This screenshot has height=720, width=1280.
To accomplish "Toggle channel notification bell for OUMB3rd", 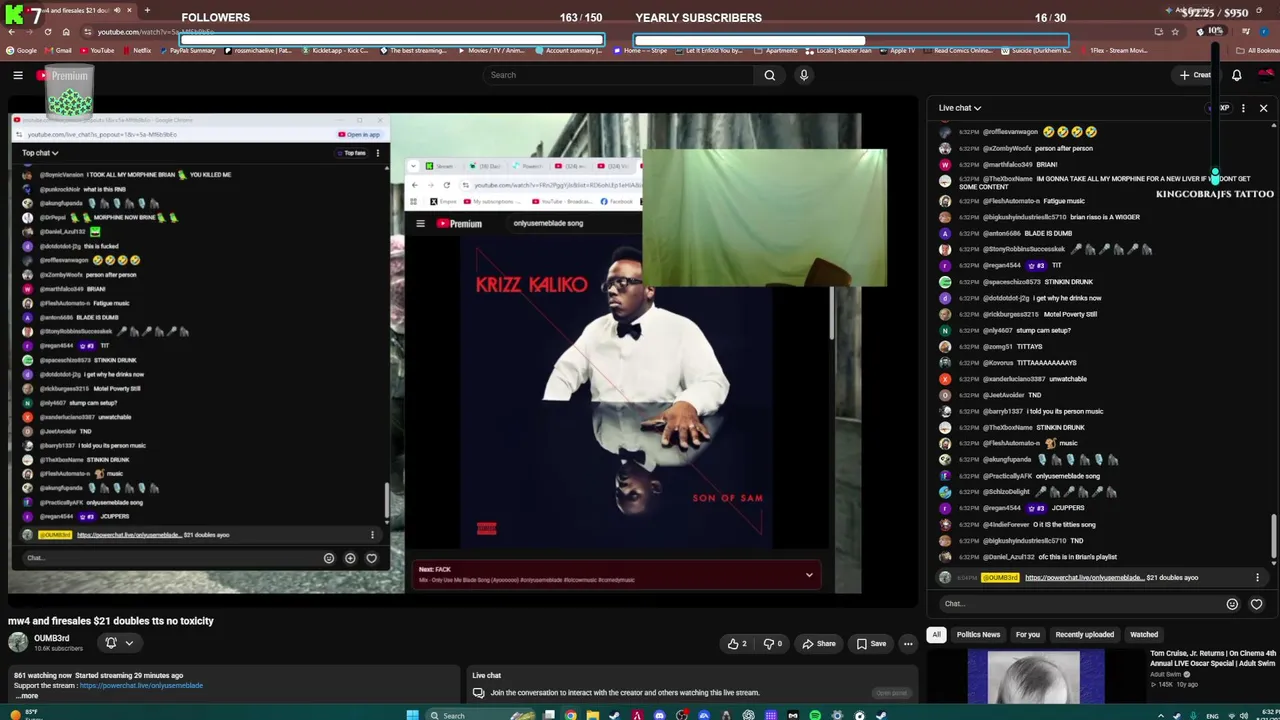I will point(111,643).
